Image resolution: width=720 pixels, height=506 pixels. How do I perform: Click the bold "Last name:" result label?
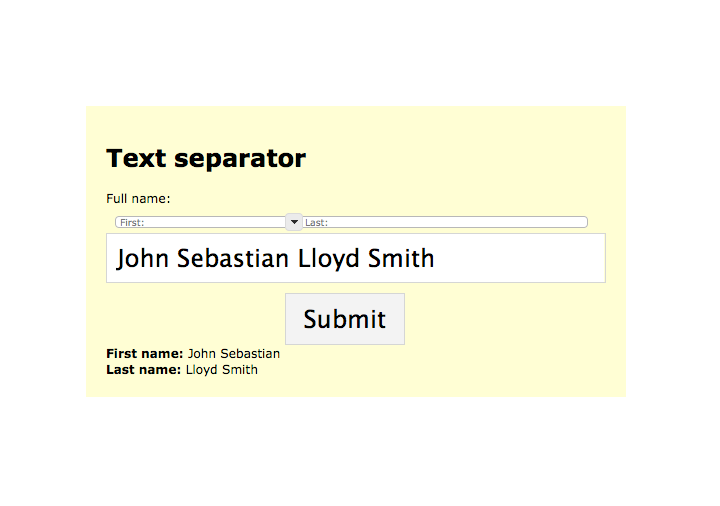pyautogui.click(x=144, y=370)
